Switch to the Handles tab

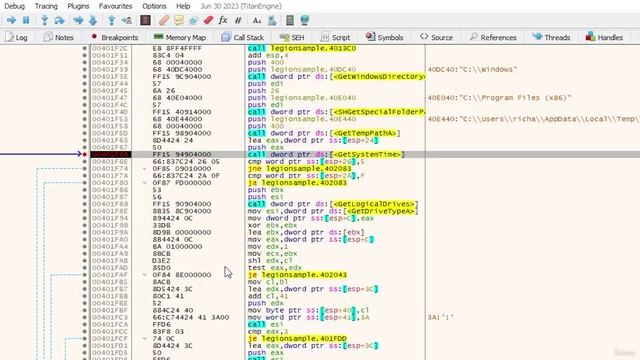click(x=604, y=37)
